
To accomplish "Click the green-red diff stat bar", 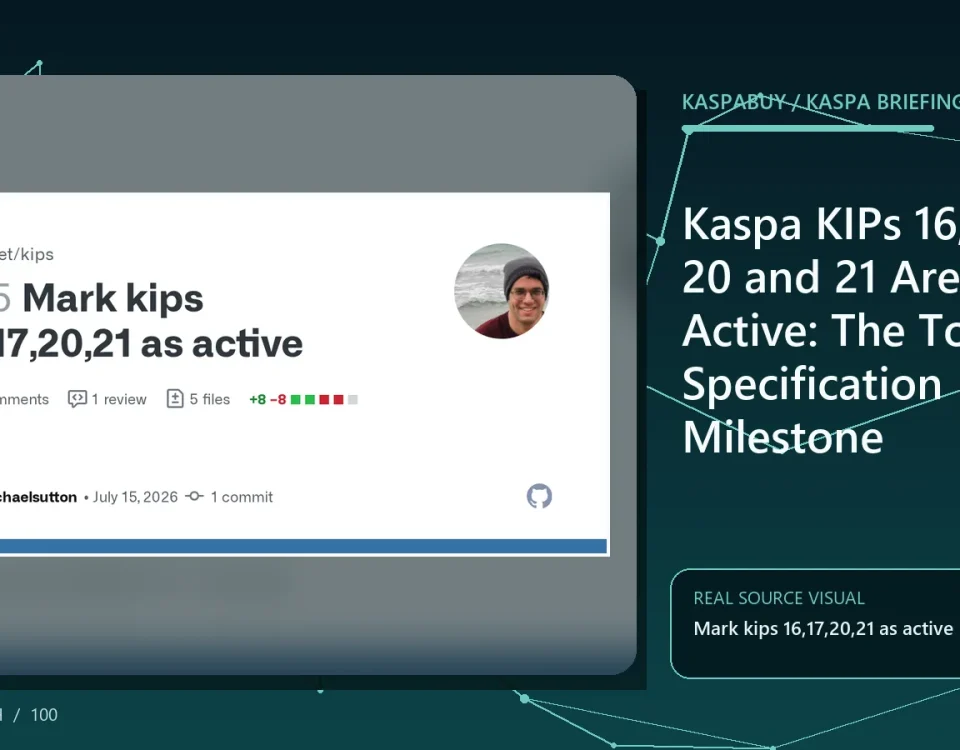I will coord(324,400).
